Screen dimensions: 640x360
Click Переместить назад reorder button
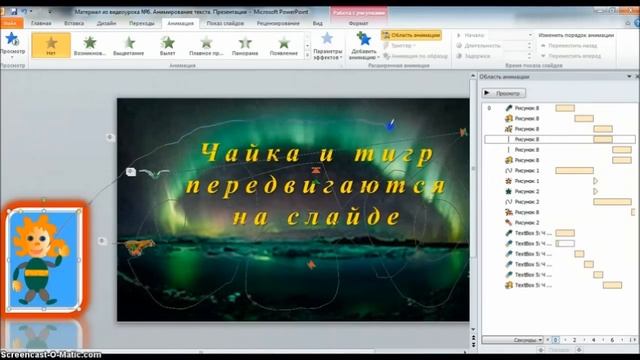[569, 46]
